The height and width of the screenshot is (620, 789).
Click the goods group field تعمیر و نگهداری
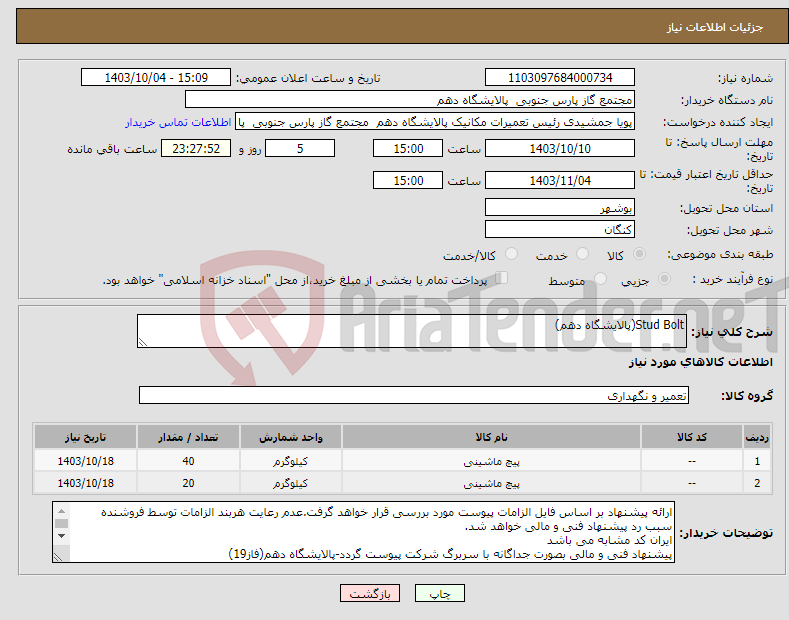(x=414, y=396)
